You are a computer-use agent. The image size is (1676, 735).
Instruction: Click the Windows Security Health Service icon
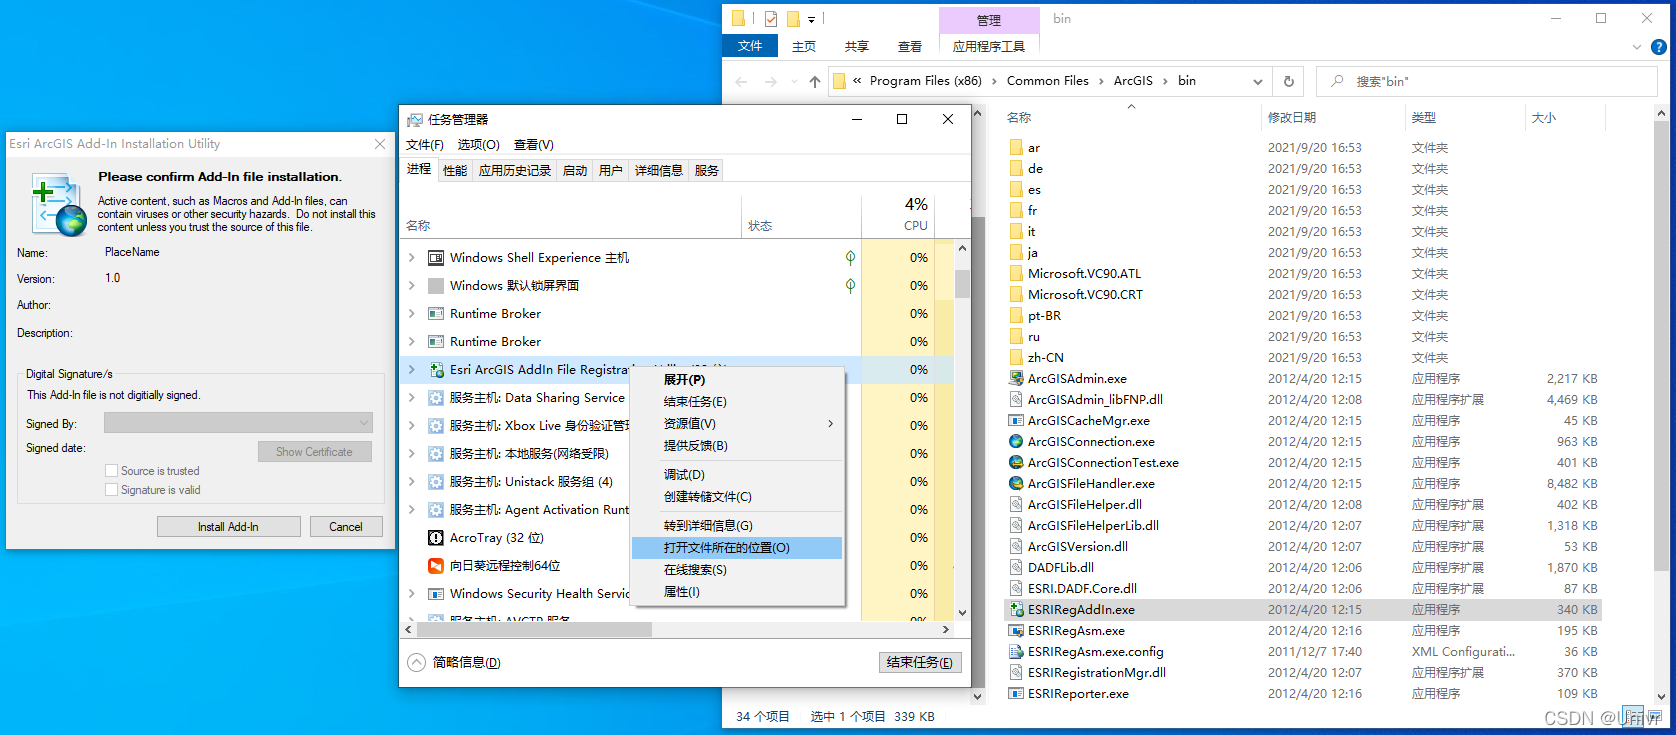point(436,593)
